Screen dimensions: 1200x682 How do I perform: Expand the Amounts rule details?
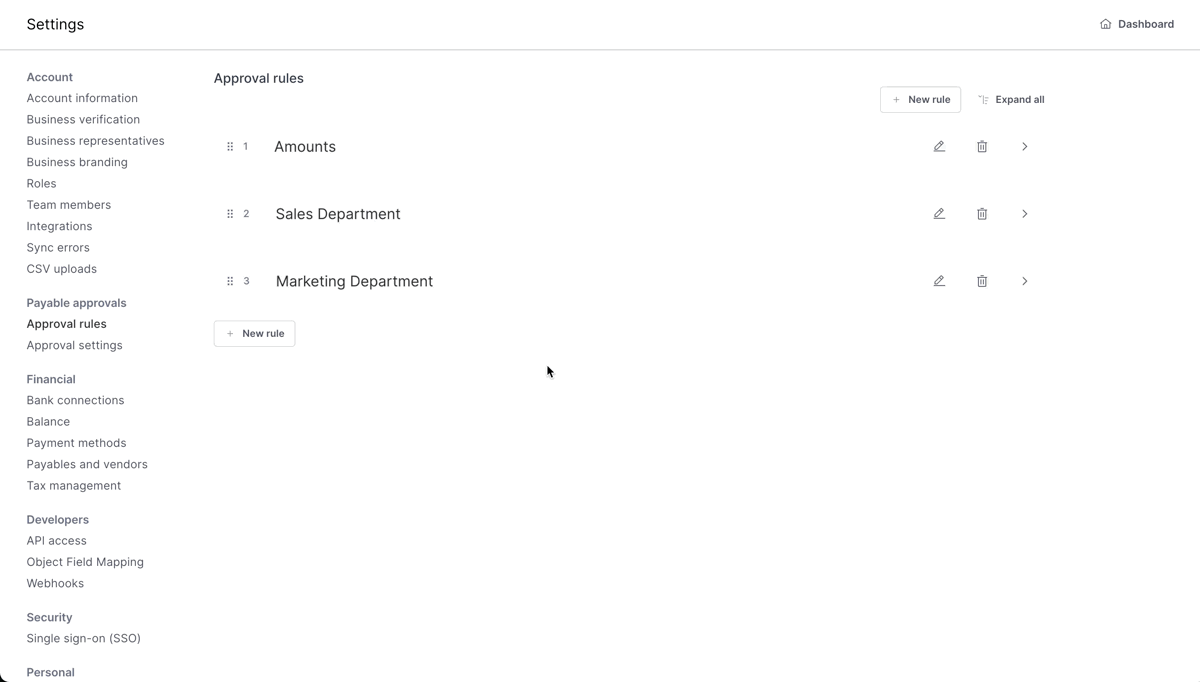(x=1024, y=146)
